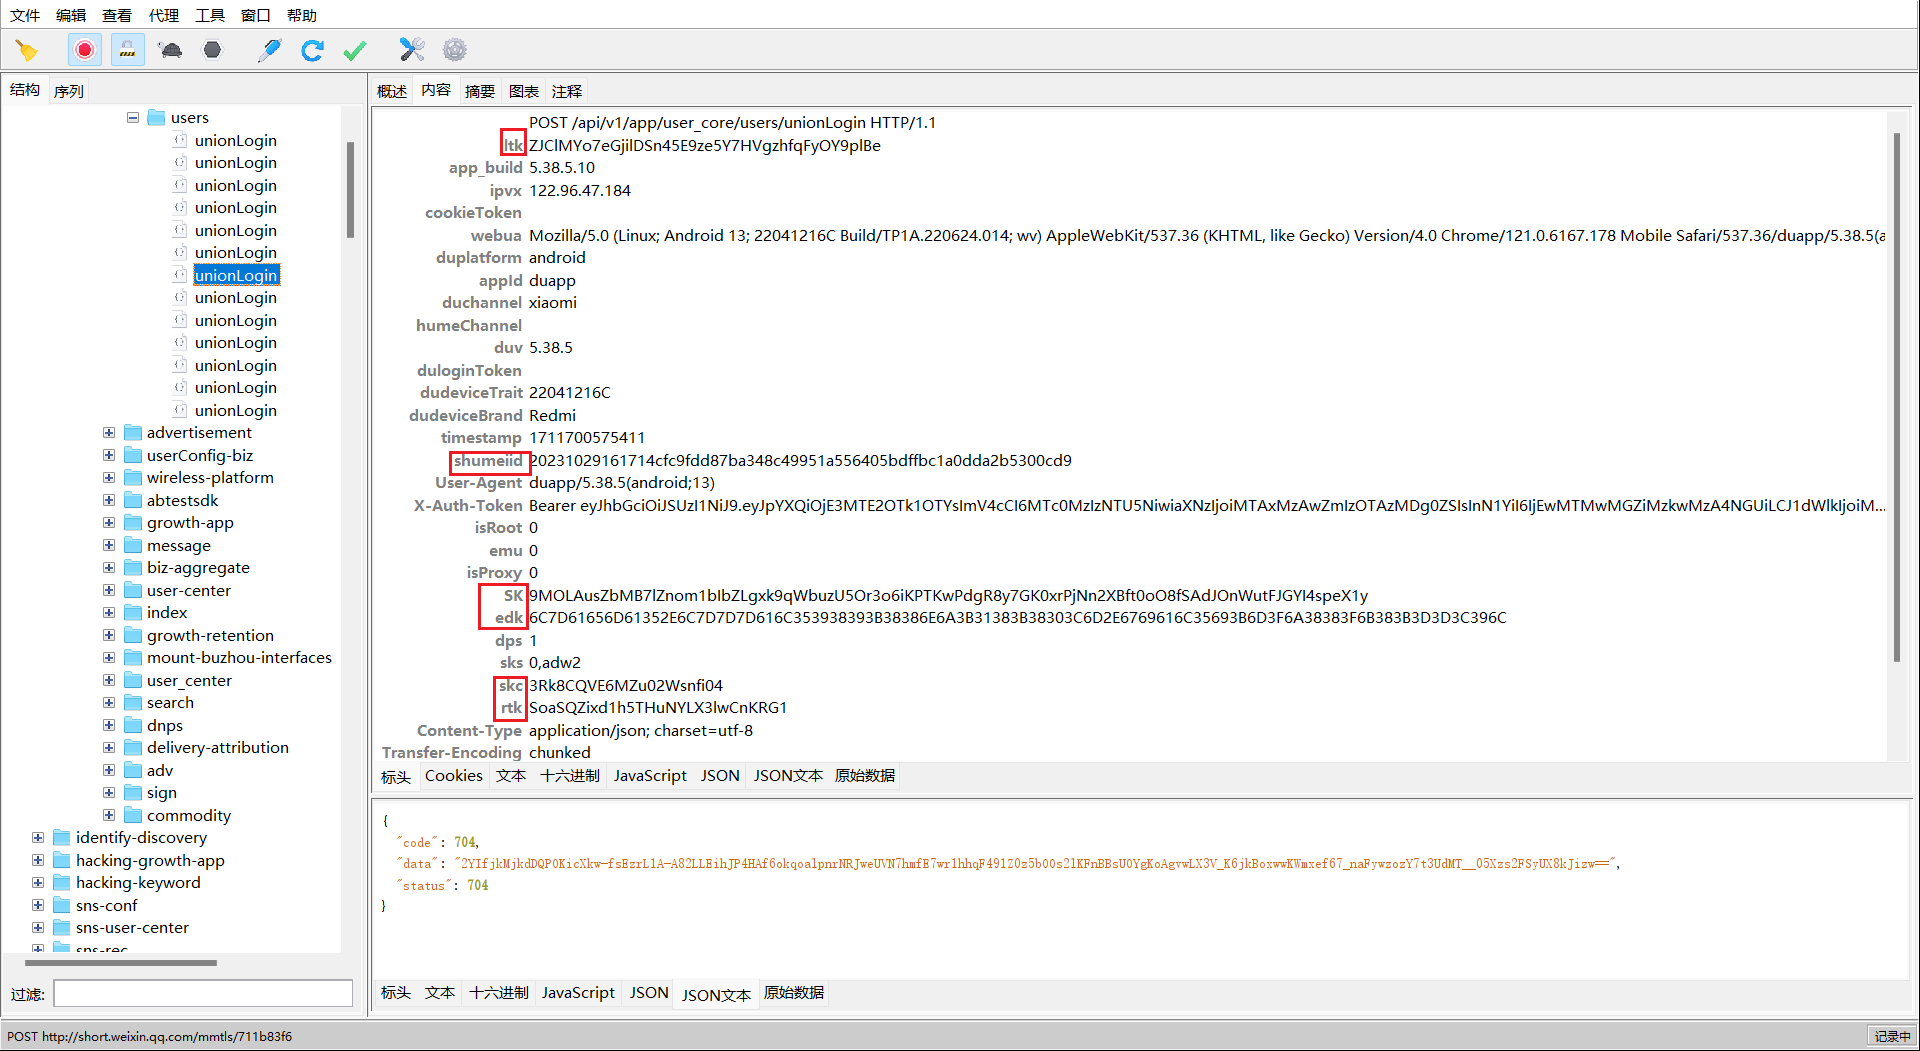The width and height of the screenshot is (1920, 1051).
Task: Switch to the 概述 tab
Action: 392,91
